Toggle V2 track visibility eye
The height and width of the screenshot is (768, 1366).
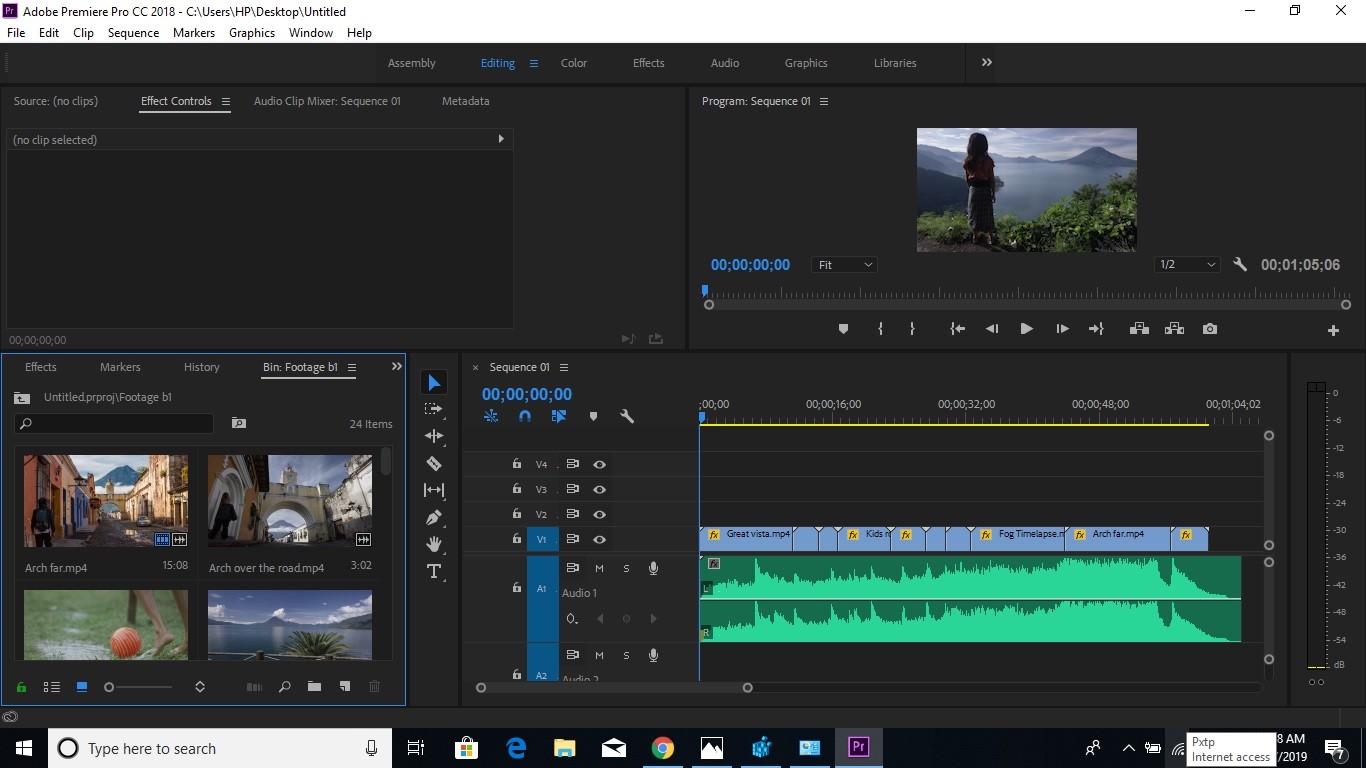(x=599, y=514)
